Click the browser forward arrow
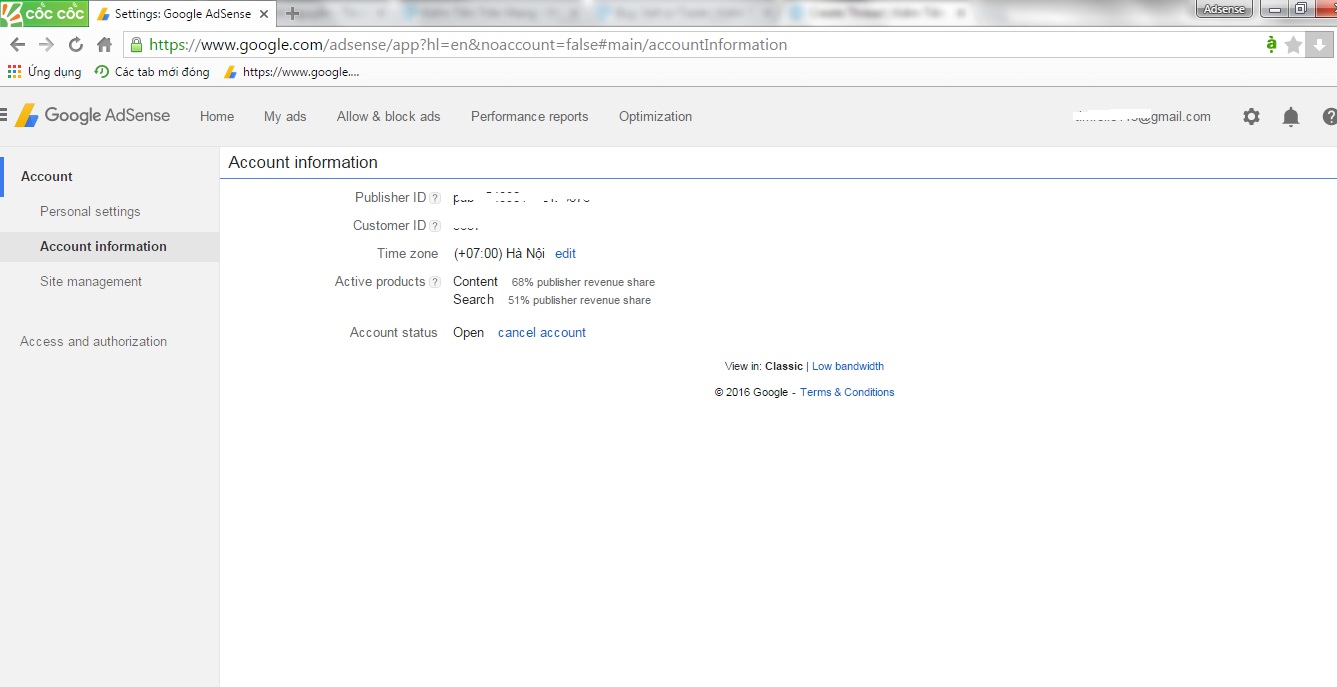This screenshot has height=687, width=1337. pyautogui.click(x=46, y=45)
